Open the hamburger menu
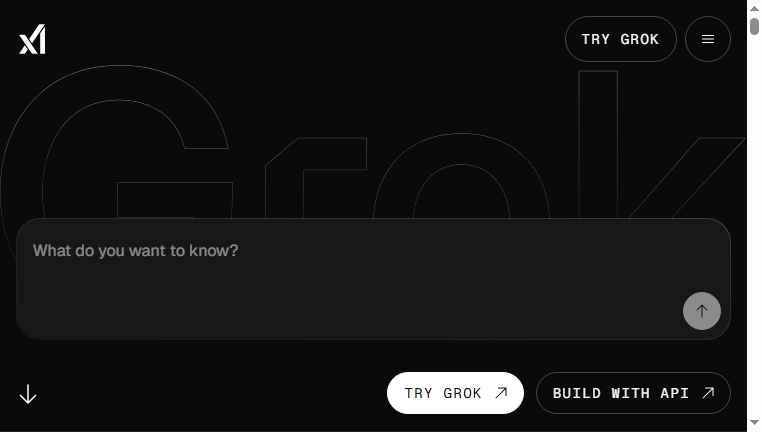 coord(708,39)
